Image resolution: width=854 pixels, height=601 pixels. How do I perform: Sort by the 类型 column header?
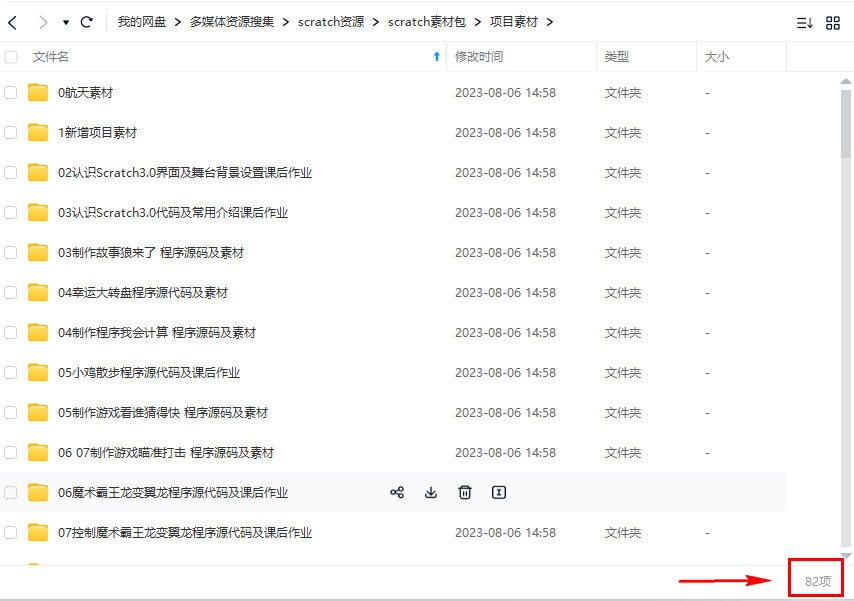(617, 57)
